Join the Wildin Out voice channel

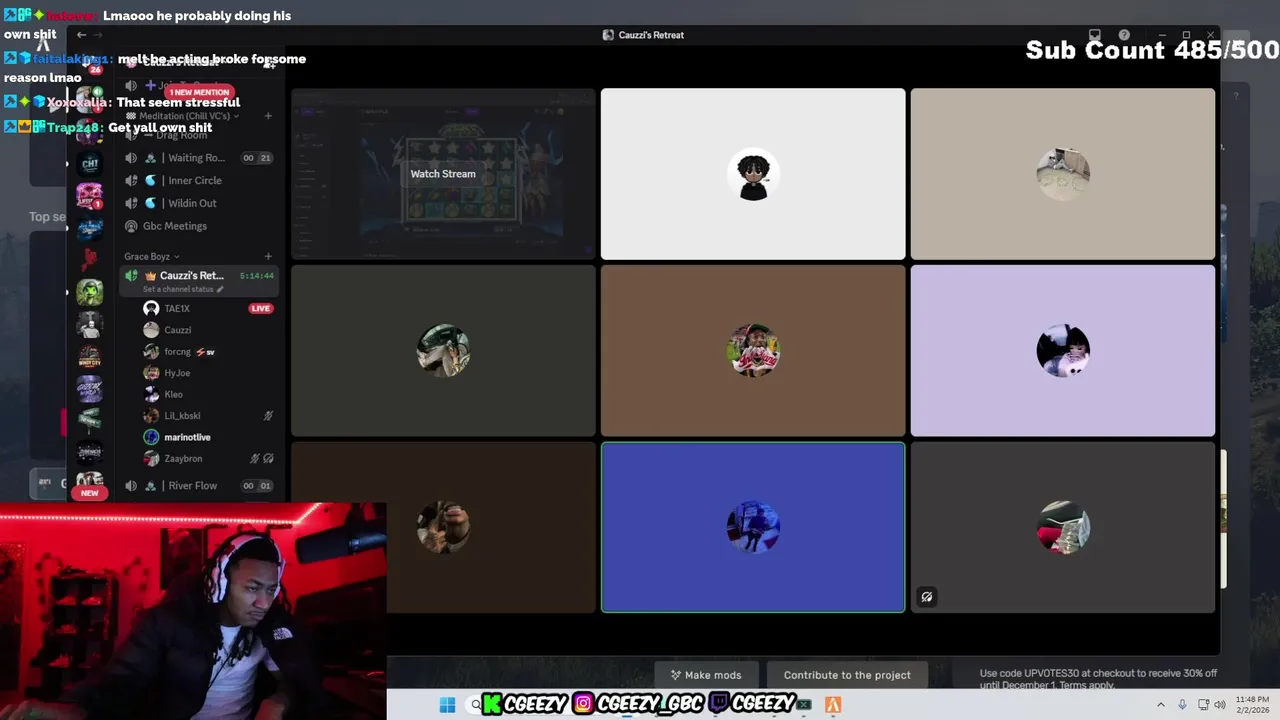coord(198,203)
